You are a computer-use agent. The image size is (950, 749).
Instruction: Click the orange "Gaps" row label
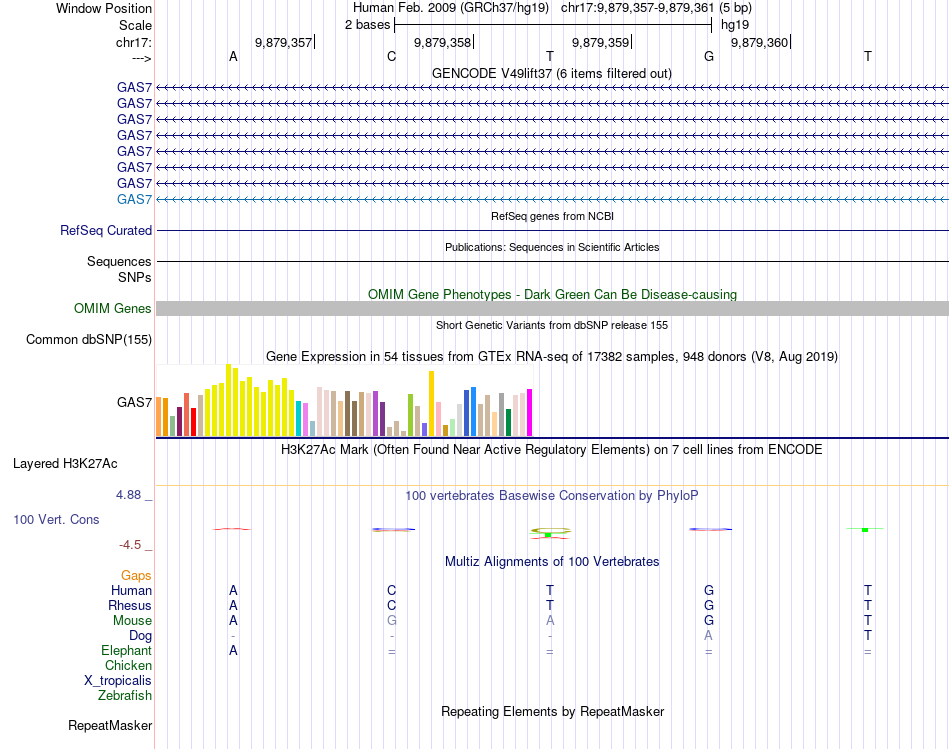pos(136,575)
